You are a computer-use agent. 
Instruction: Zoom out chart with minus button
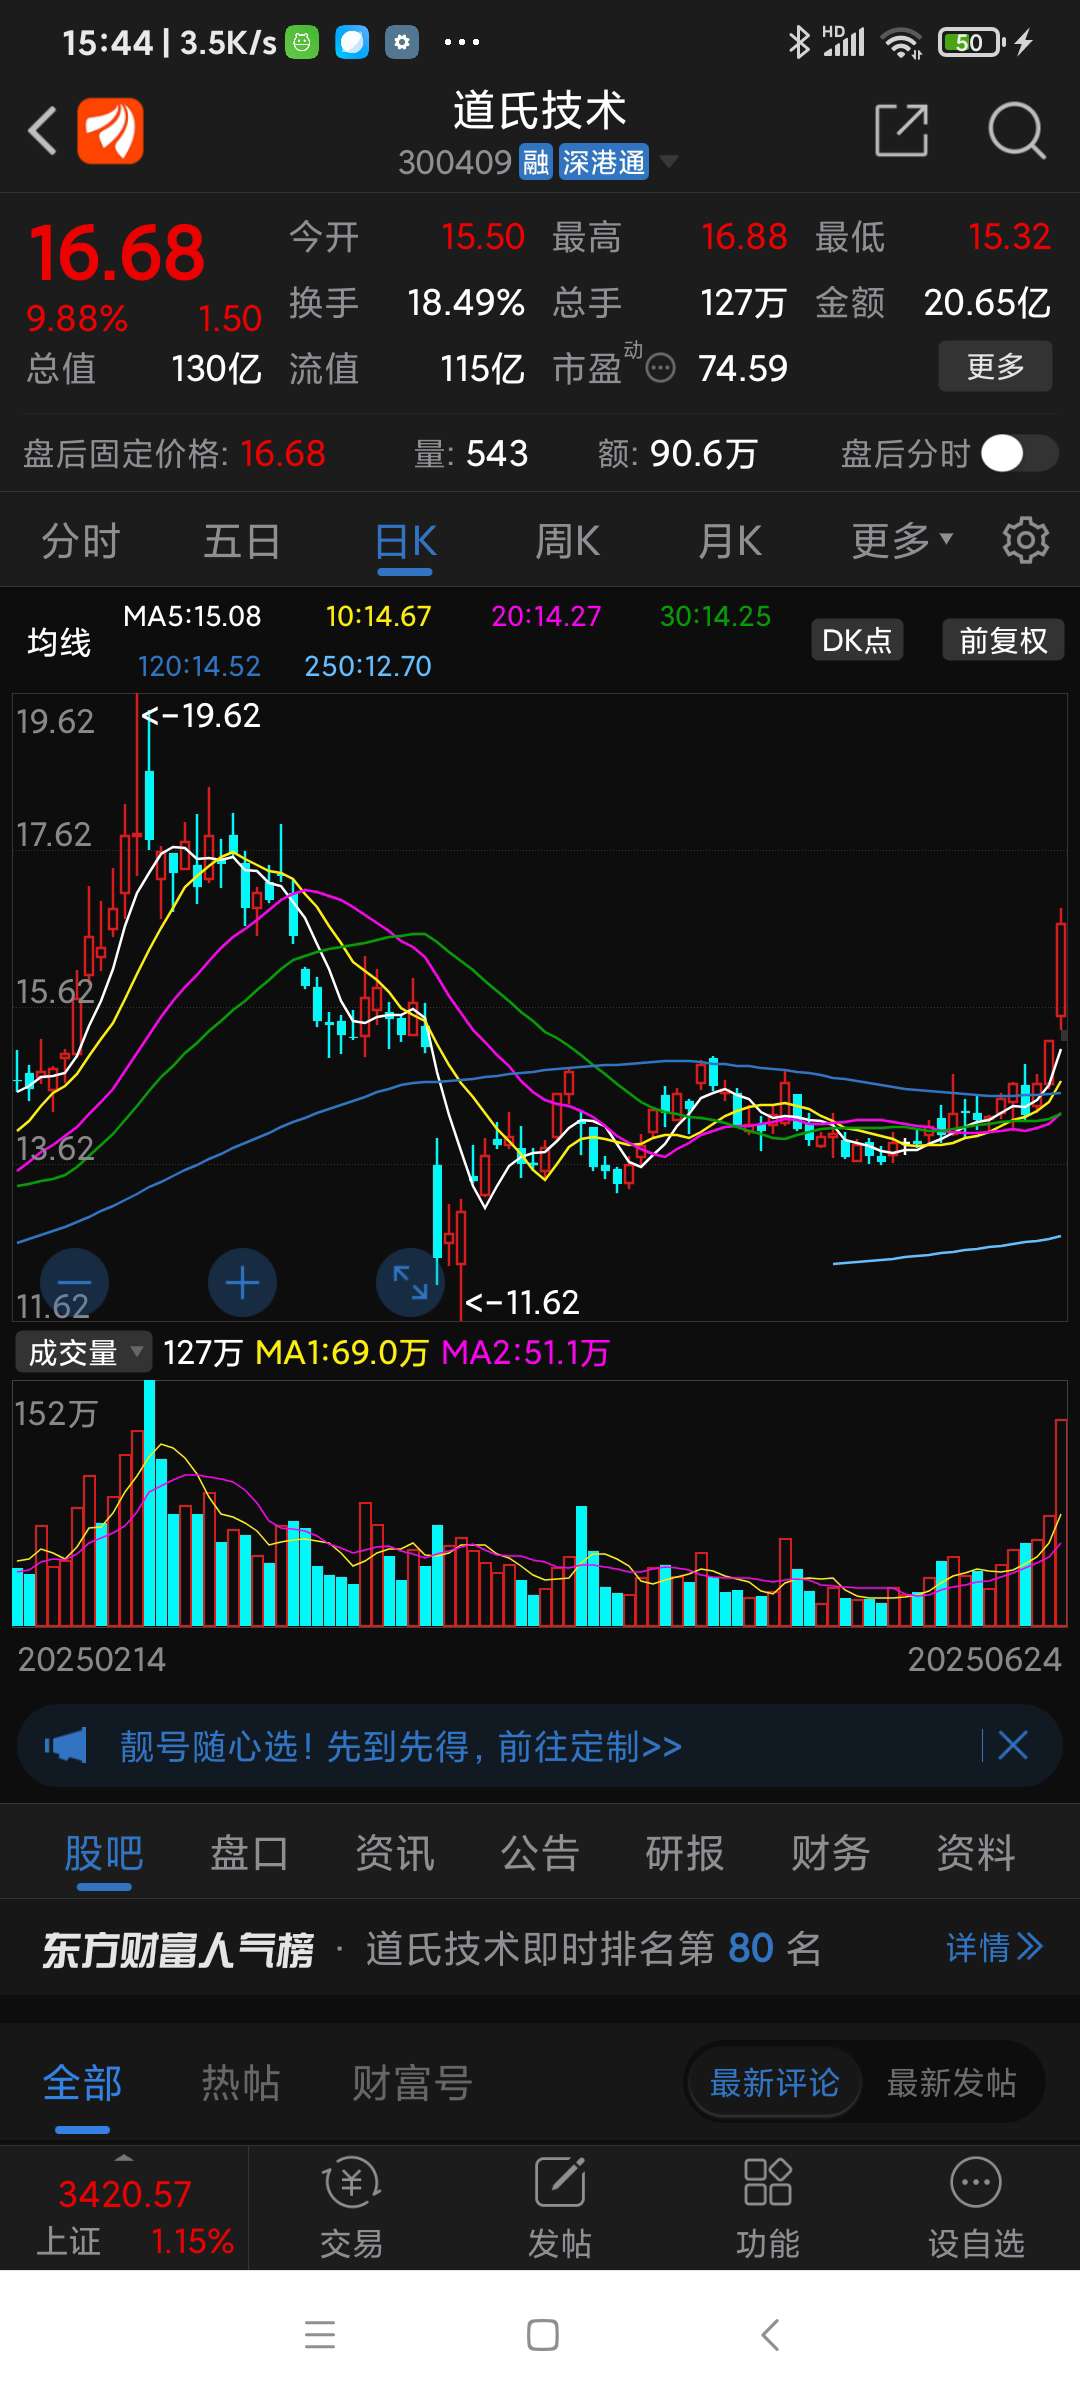click(x=74, y=1283)
